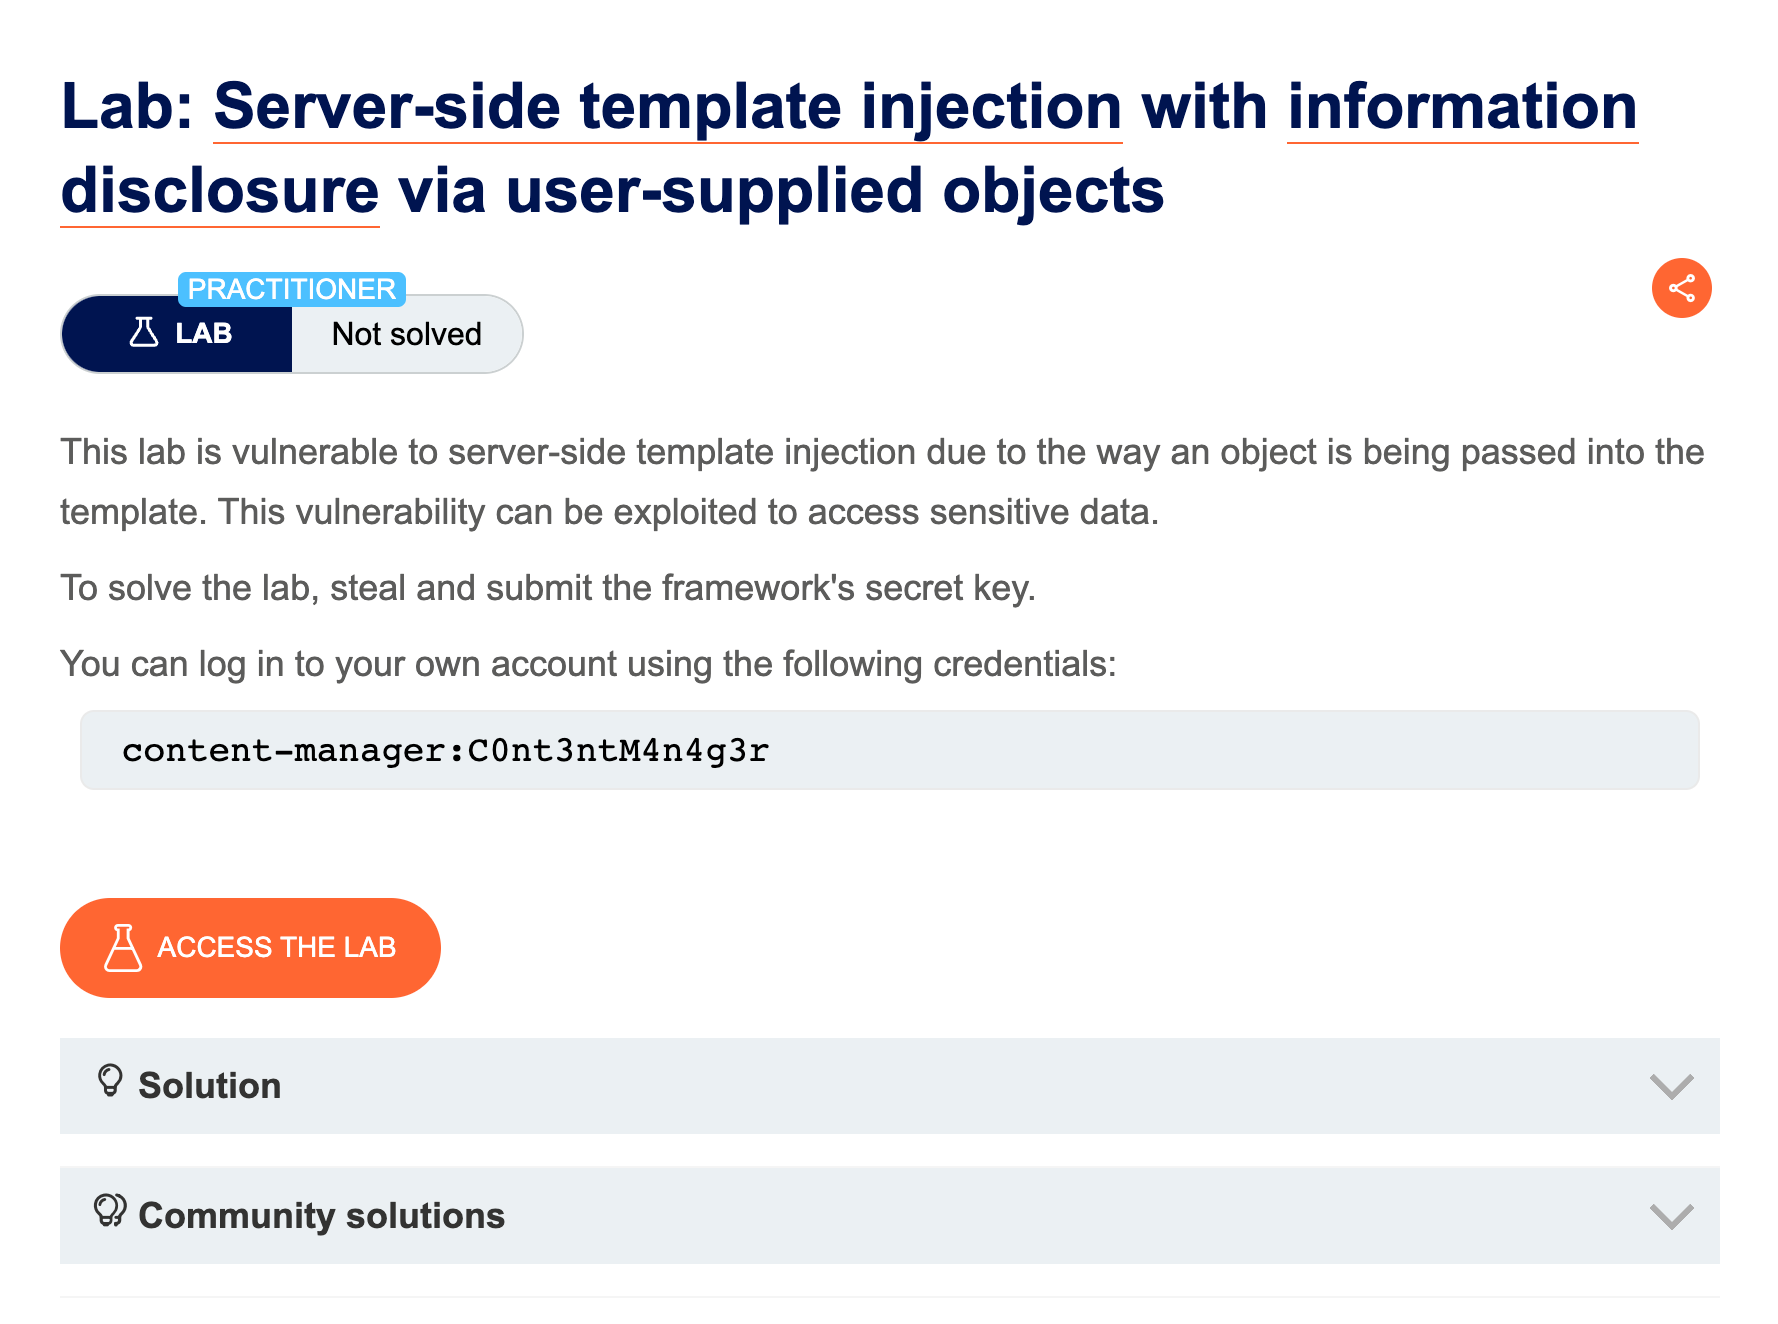Click the lightbulb icon beside Solution
Image resolution: width=1778 pixels, height=1324 pixels.
[x=110, y=1081]
